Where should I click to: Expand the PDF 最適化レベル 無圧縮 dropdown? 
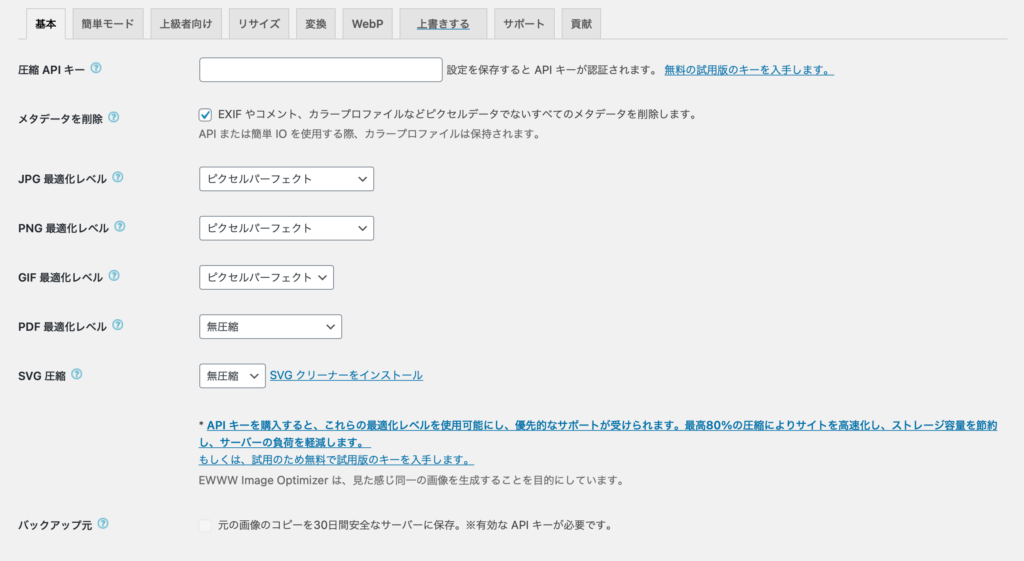click(x=270, y=327)
